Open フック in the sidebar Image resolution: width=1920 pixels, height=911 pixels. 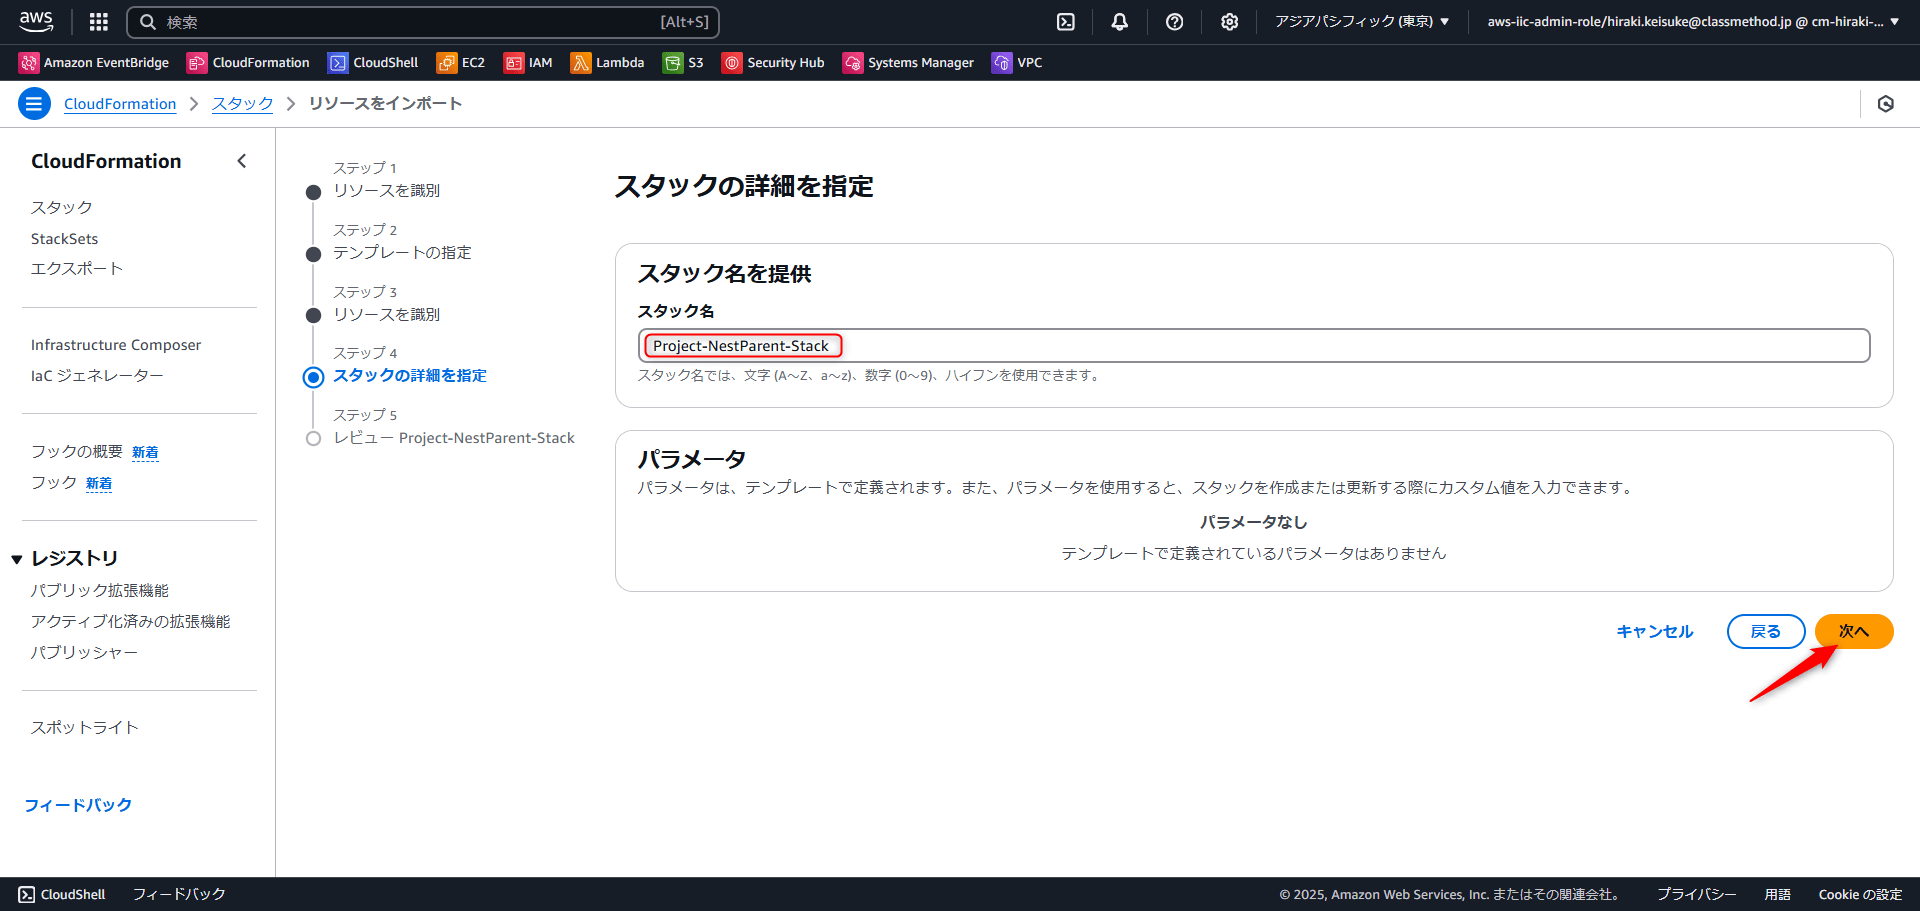point(54,482)
